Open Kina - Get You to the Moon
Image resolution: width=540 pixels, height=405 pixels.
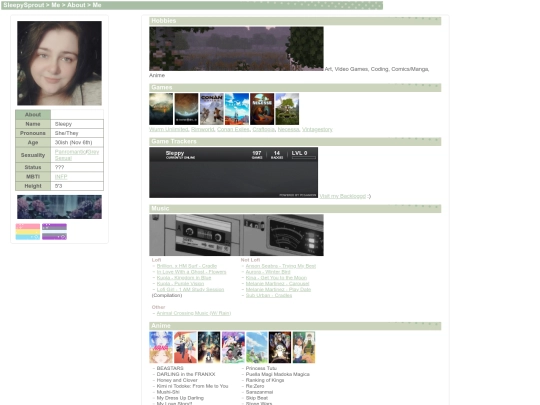[276, 278]
